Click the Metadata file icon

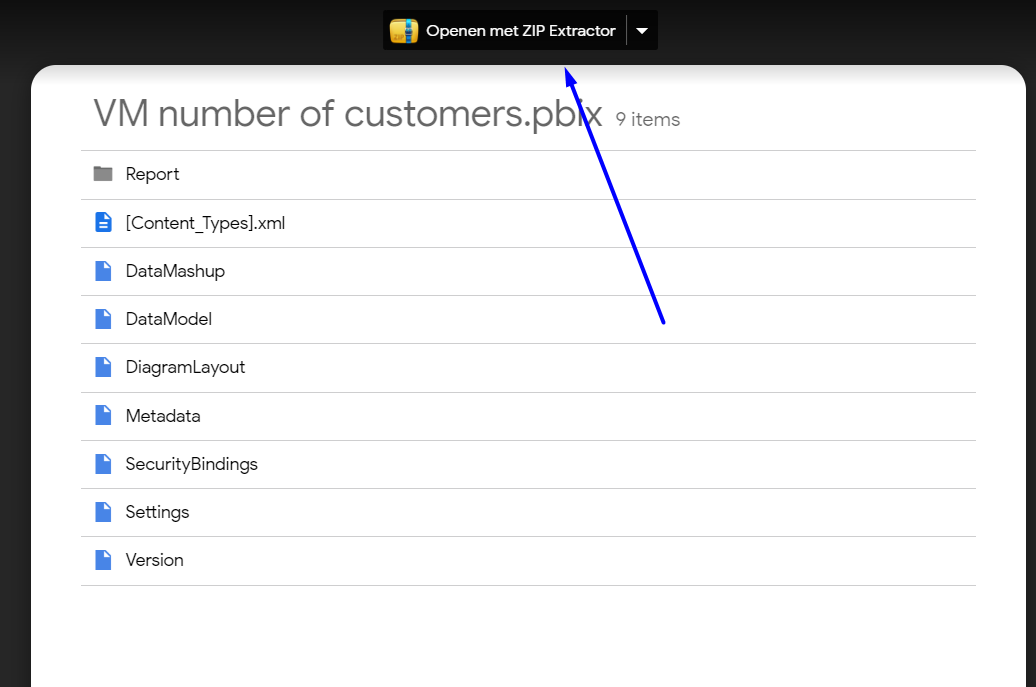103,416
